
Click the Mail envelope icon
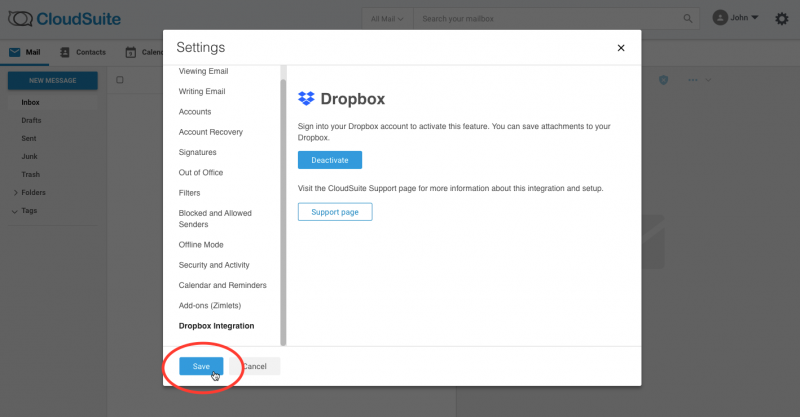(15, 52)
